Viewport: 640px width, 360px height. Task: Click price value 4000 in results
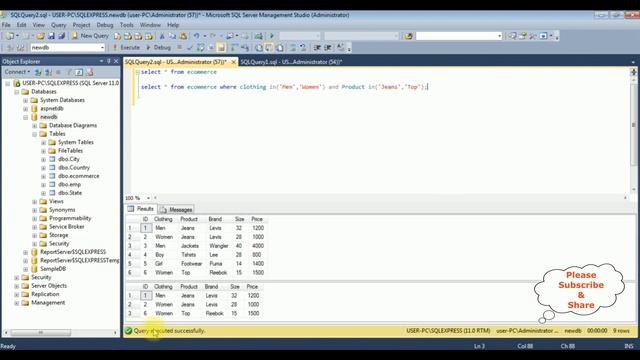[x=258, y=246]
